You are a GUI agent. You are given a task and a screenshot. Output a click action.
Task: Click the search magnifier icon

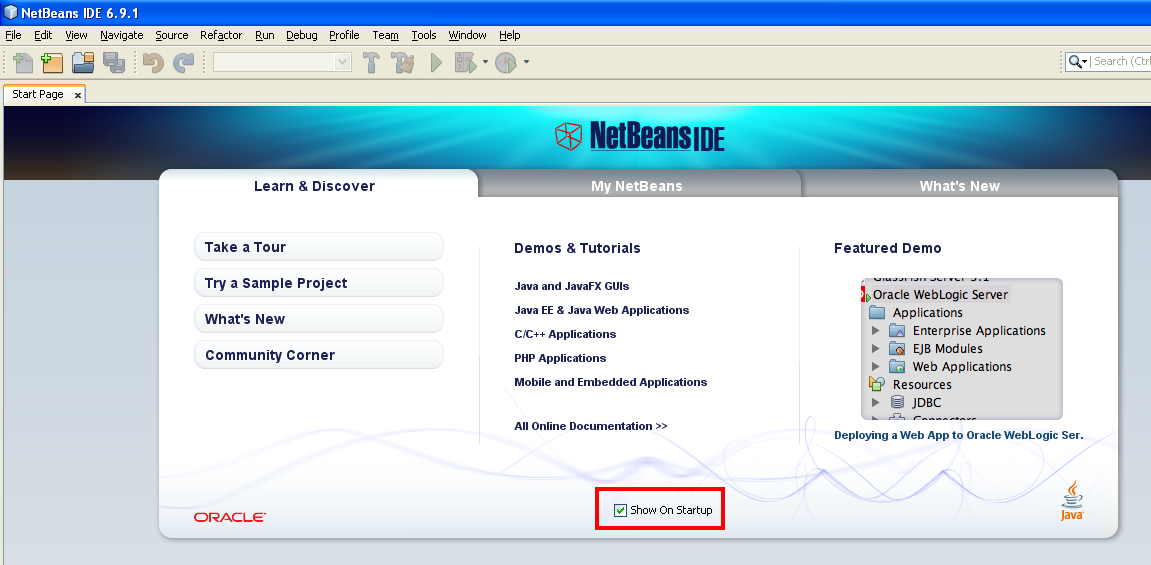pos(1075,62)
